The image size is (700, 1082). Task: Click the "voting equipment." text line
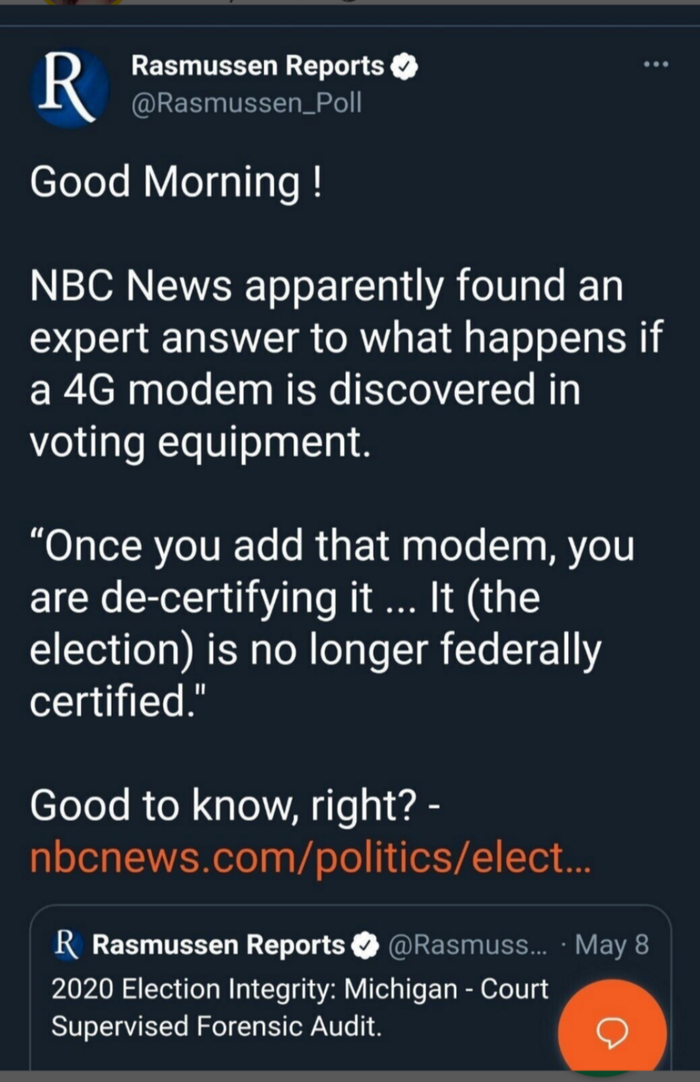[200, 441]
